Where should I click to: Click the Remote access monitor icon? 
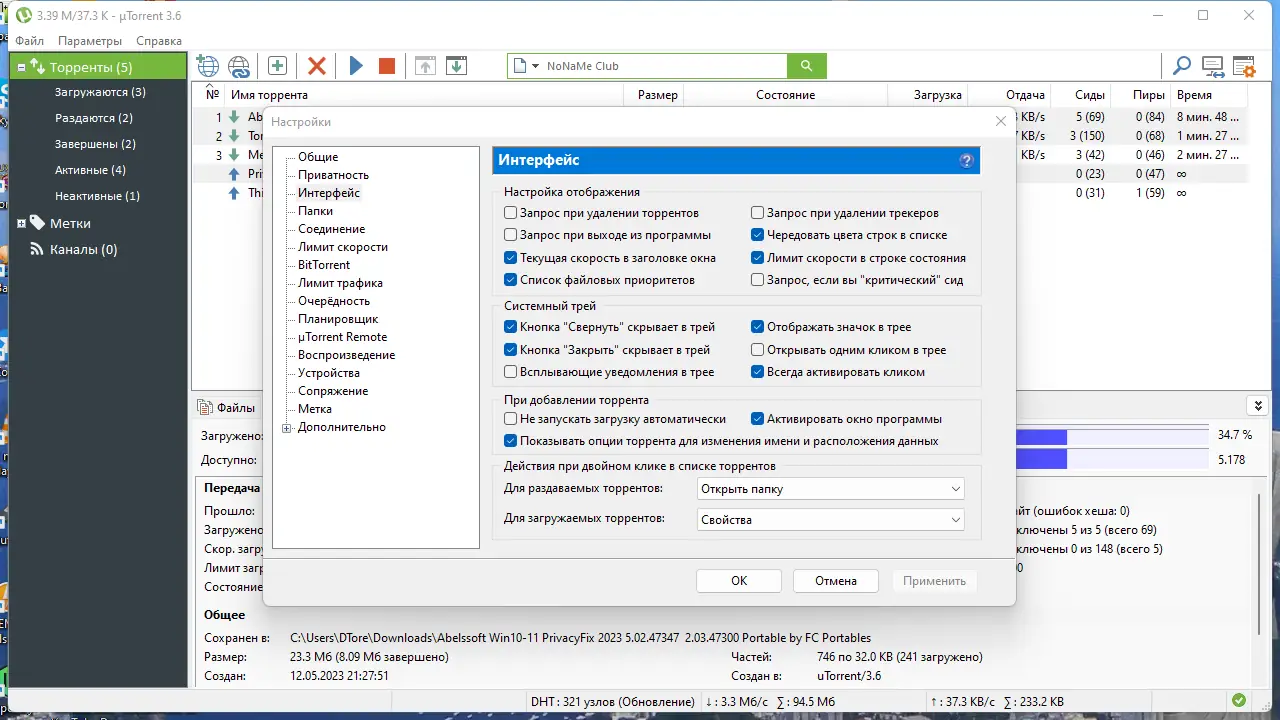coord(1213,67)
